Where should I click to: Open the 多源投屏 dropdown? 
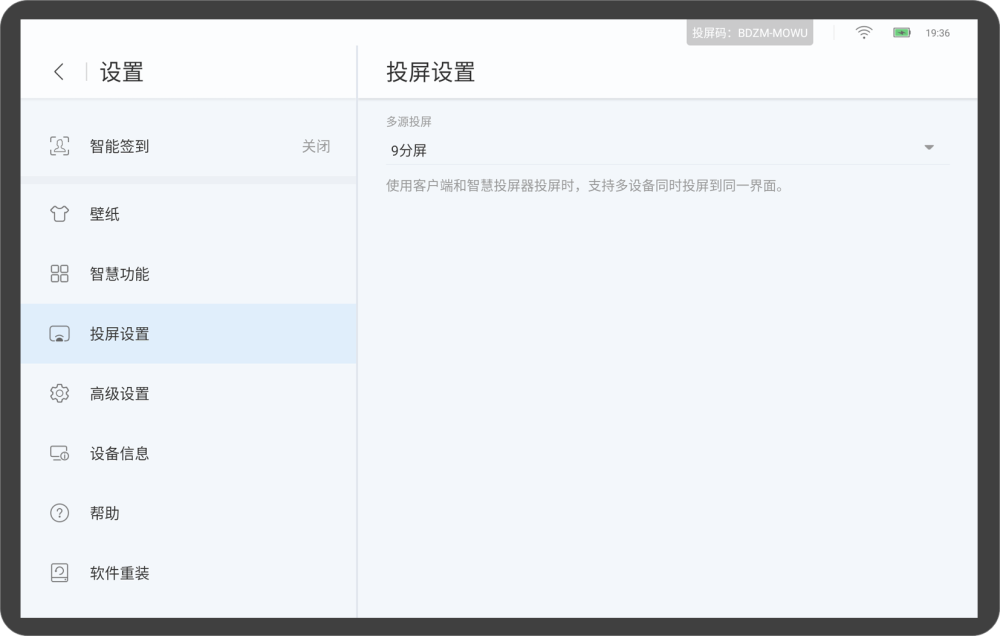point(660,147)
